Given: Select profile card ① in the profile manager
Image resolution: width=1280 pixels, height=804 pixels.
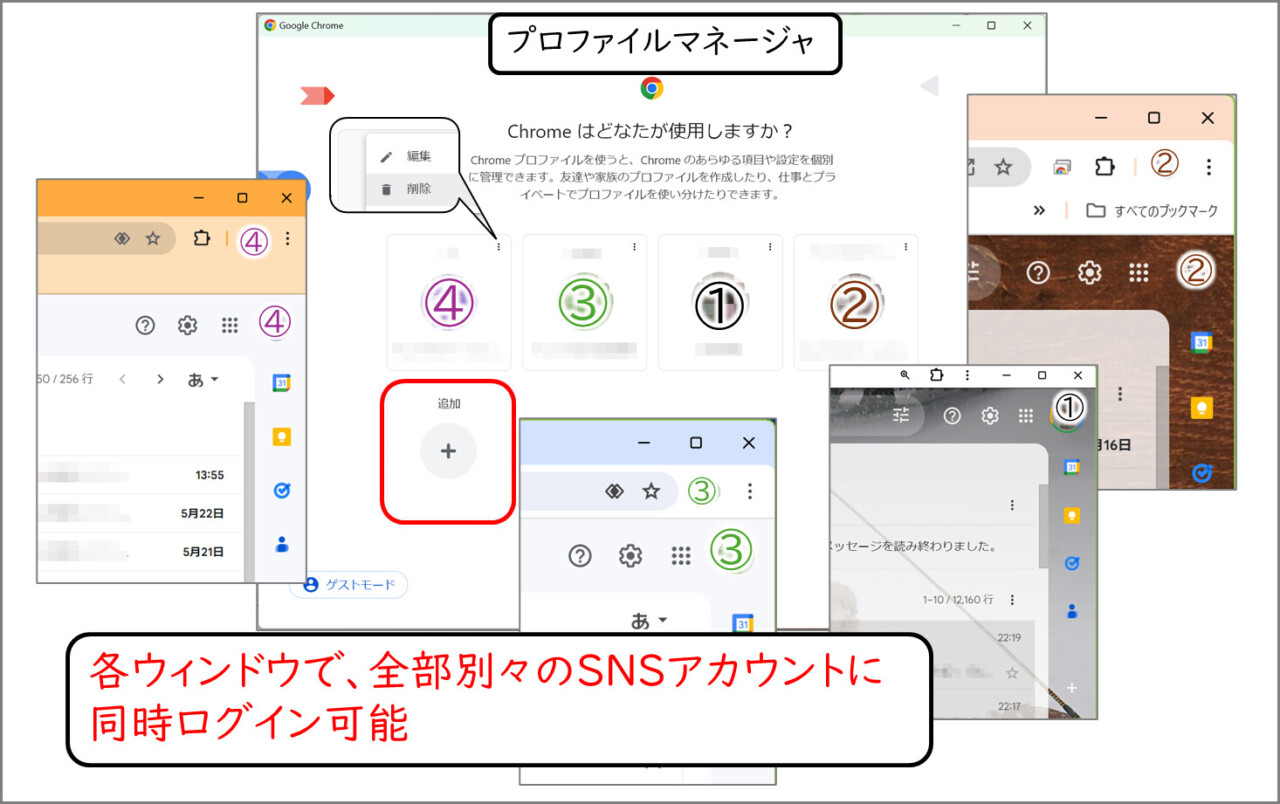Looking at the screenshot, I should tap(719, 303).
